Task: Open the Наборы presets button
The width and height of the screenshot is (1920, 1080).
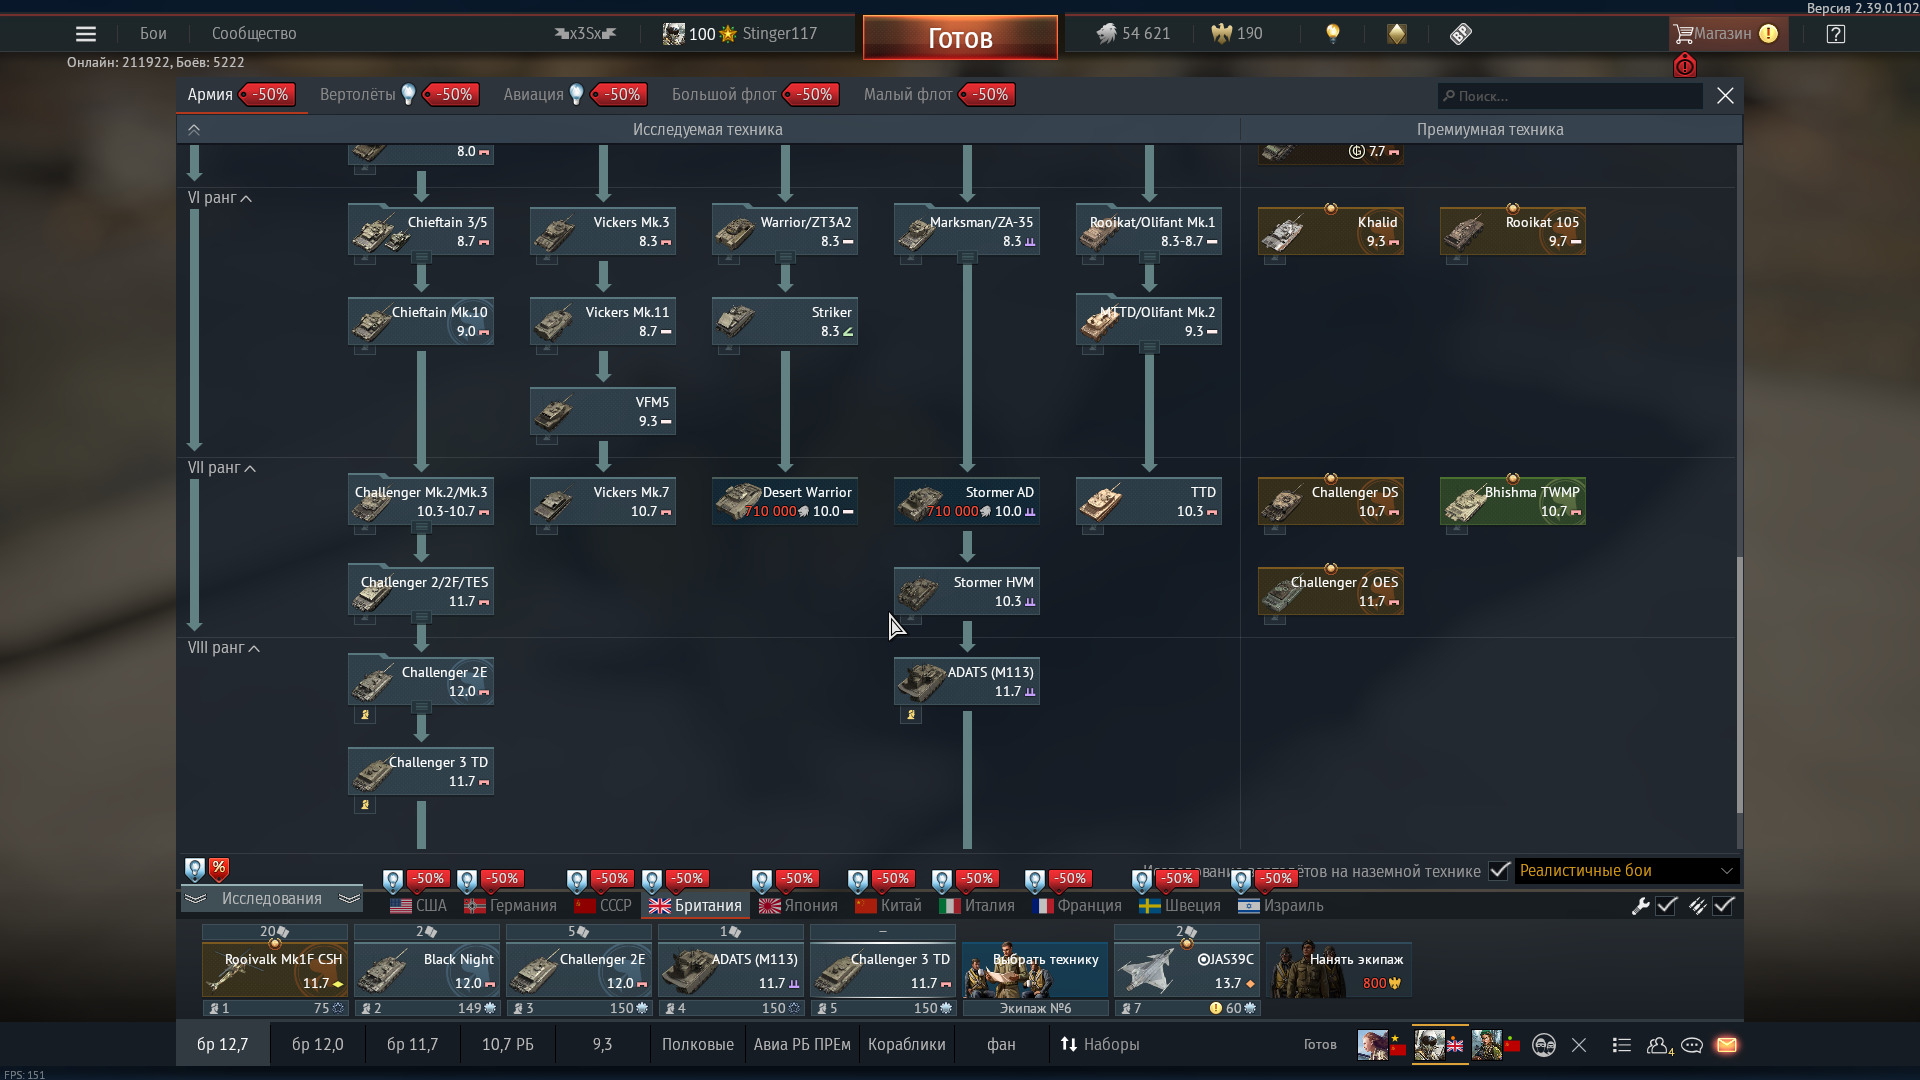Action: (x=1099, y=1045)
